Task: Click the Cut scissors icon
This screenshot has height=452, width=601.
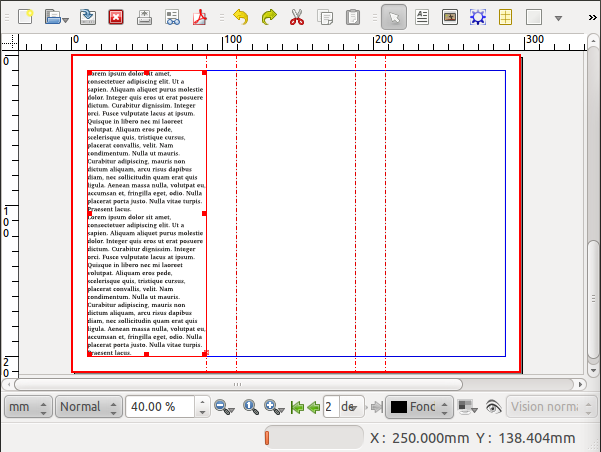Action: coord(297,17)
